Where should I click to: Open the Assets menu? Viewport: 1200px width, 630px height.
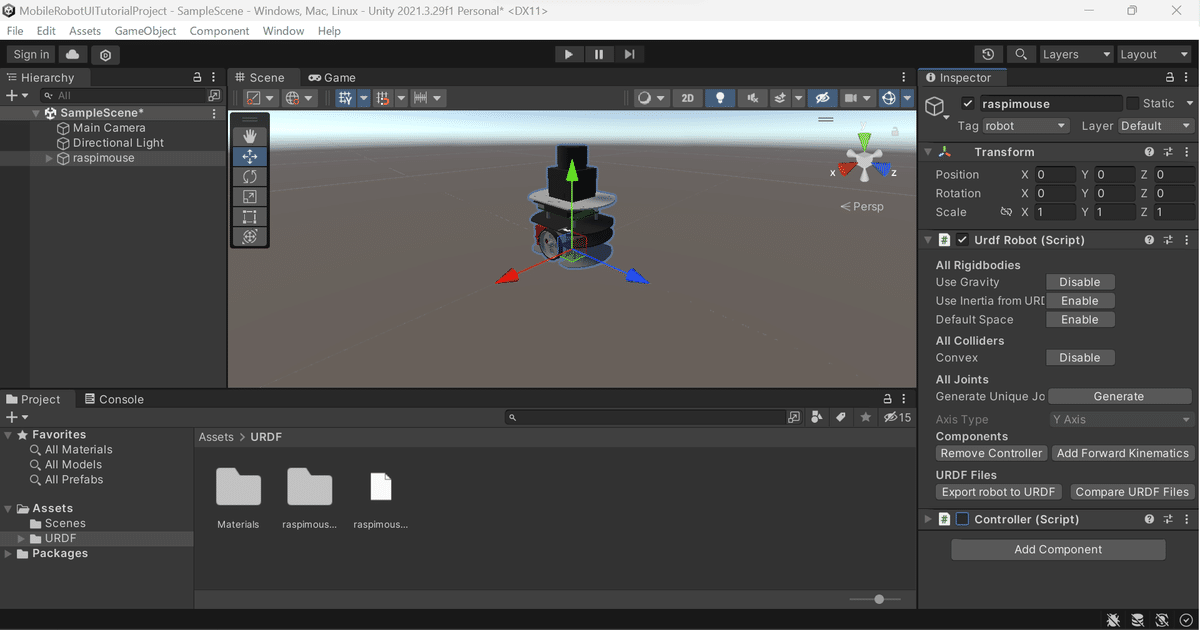(x=84, y=31)
